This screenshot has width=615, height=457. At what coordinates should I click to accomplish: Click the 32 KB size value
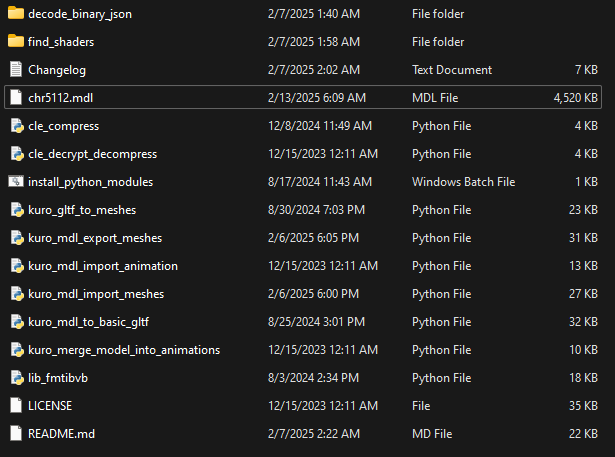click(x=583, y=322)
